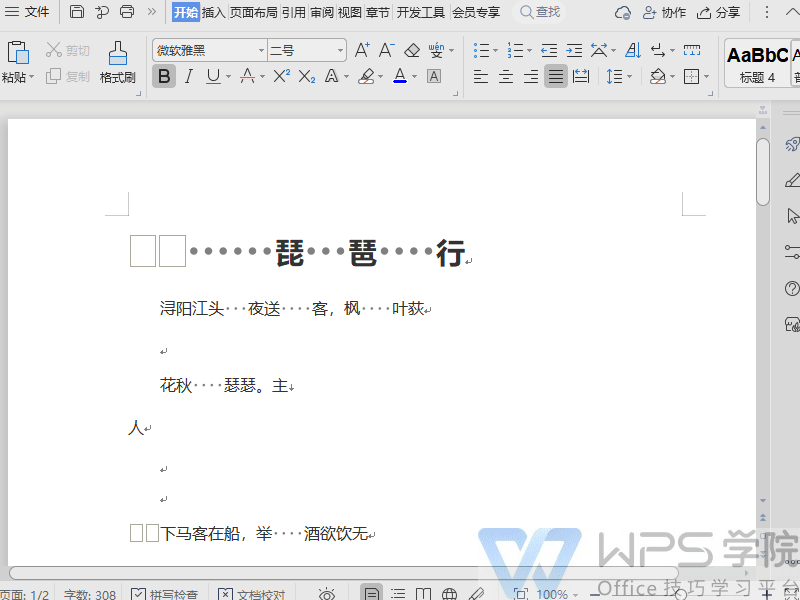Open the 章节 tab
Image resolution: width=800 pixels, height=600 pixels.
tap(378, 12)
